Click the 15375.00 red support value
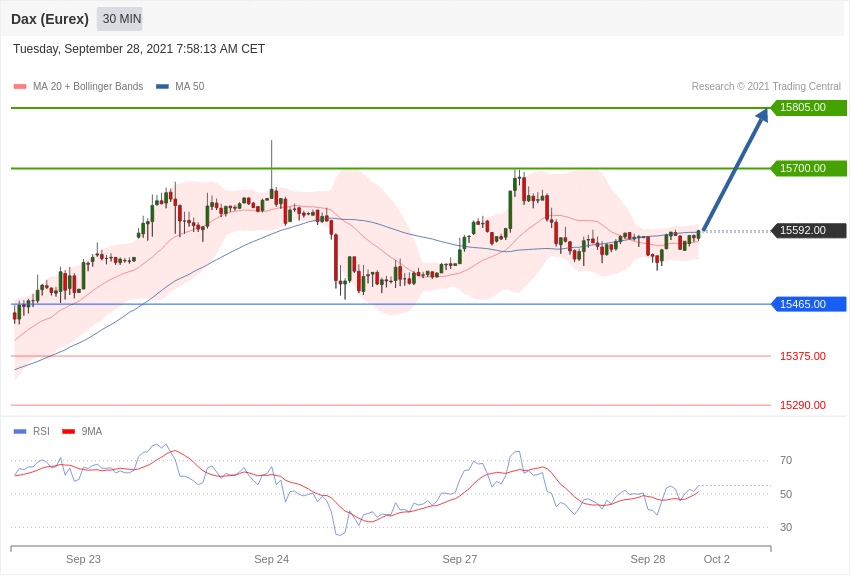 click(x=803, y=356)
